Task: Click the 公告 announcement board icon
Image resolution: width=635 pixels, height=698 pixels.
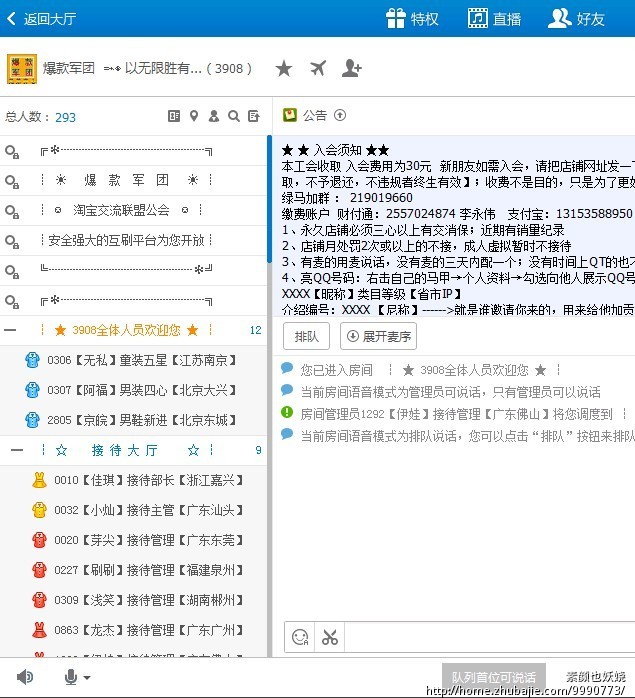Action: pyautogui.click(x=290, y=115)
